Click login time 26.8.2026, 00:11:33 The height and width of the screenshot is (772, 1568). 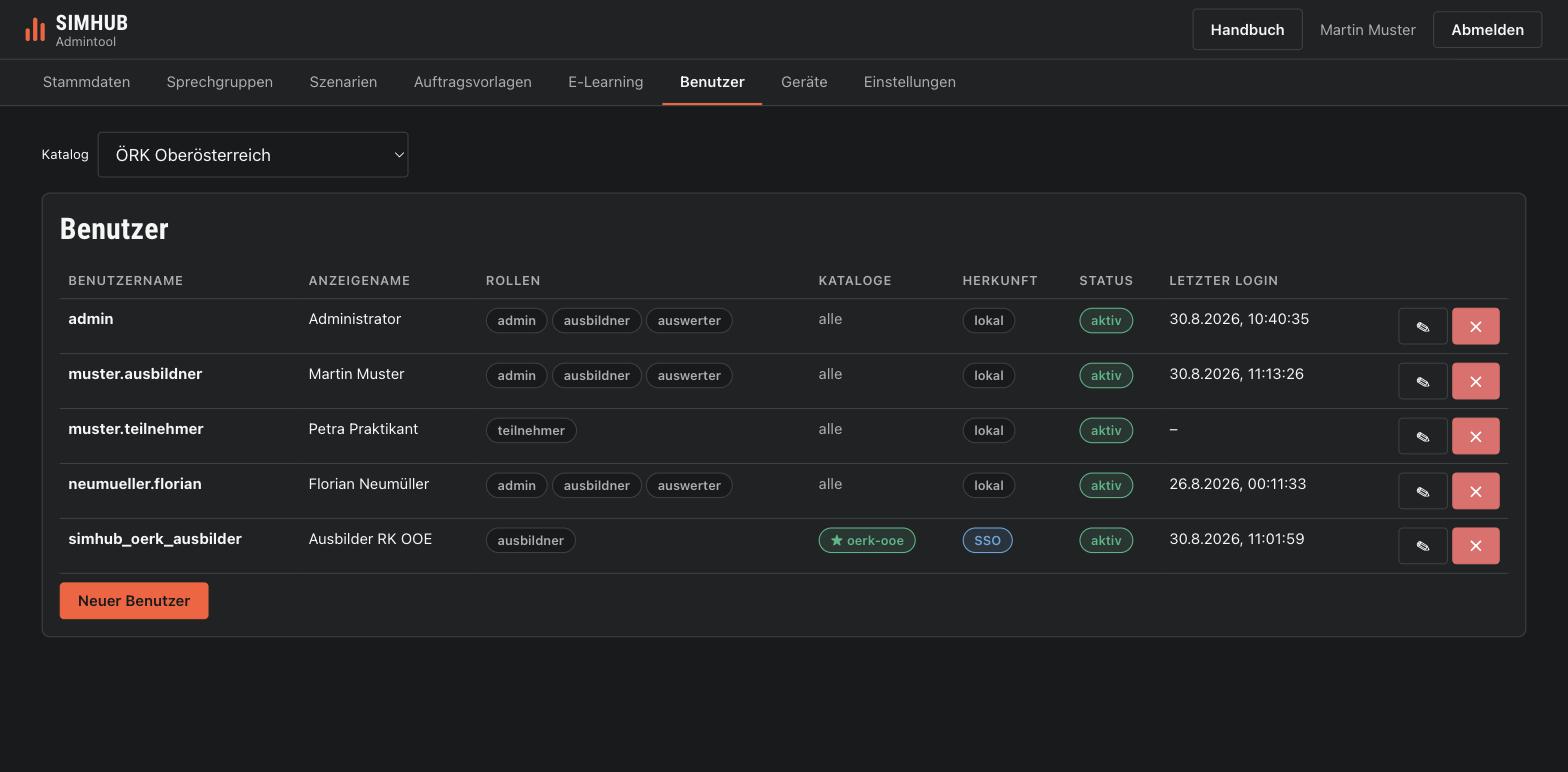coord(1237,484)
